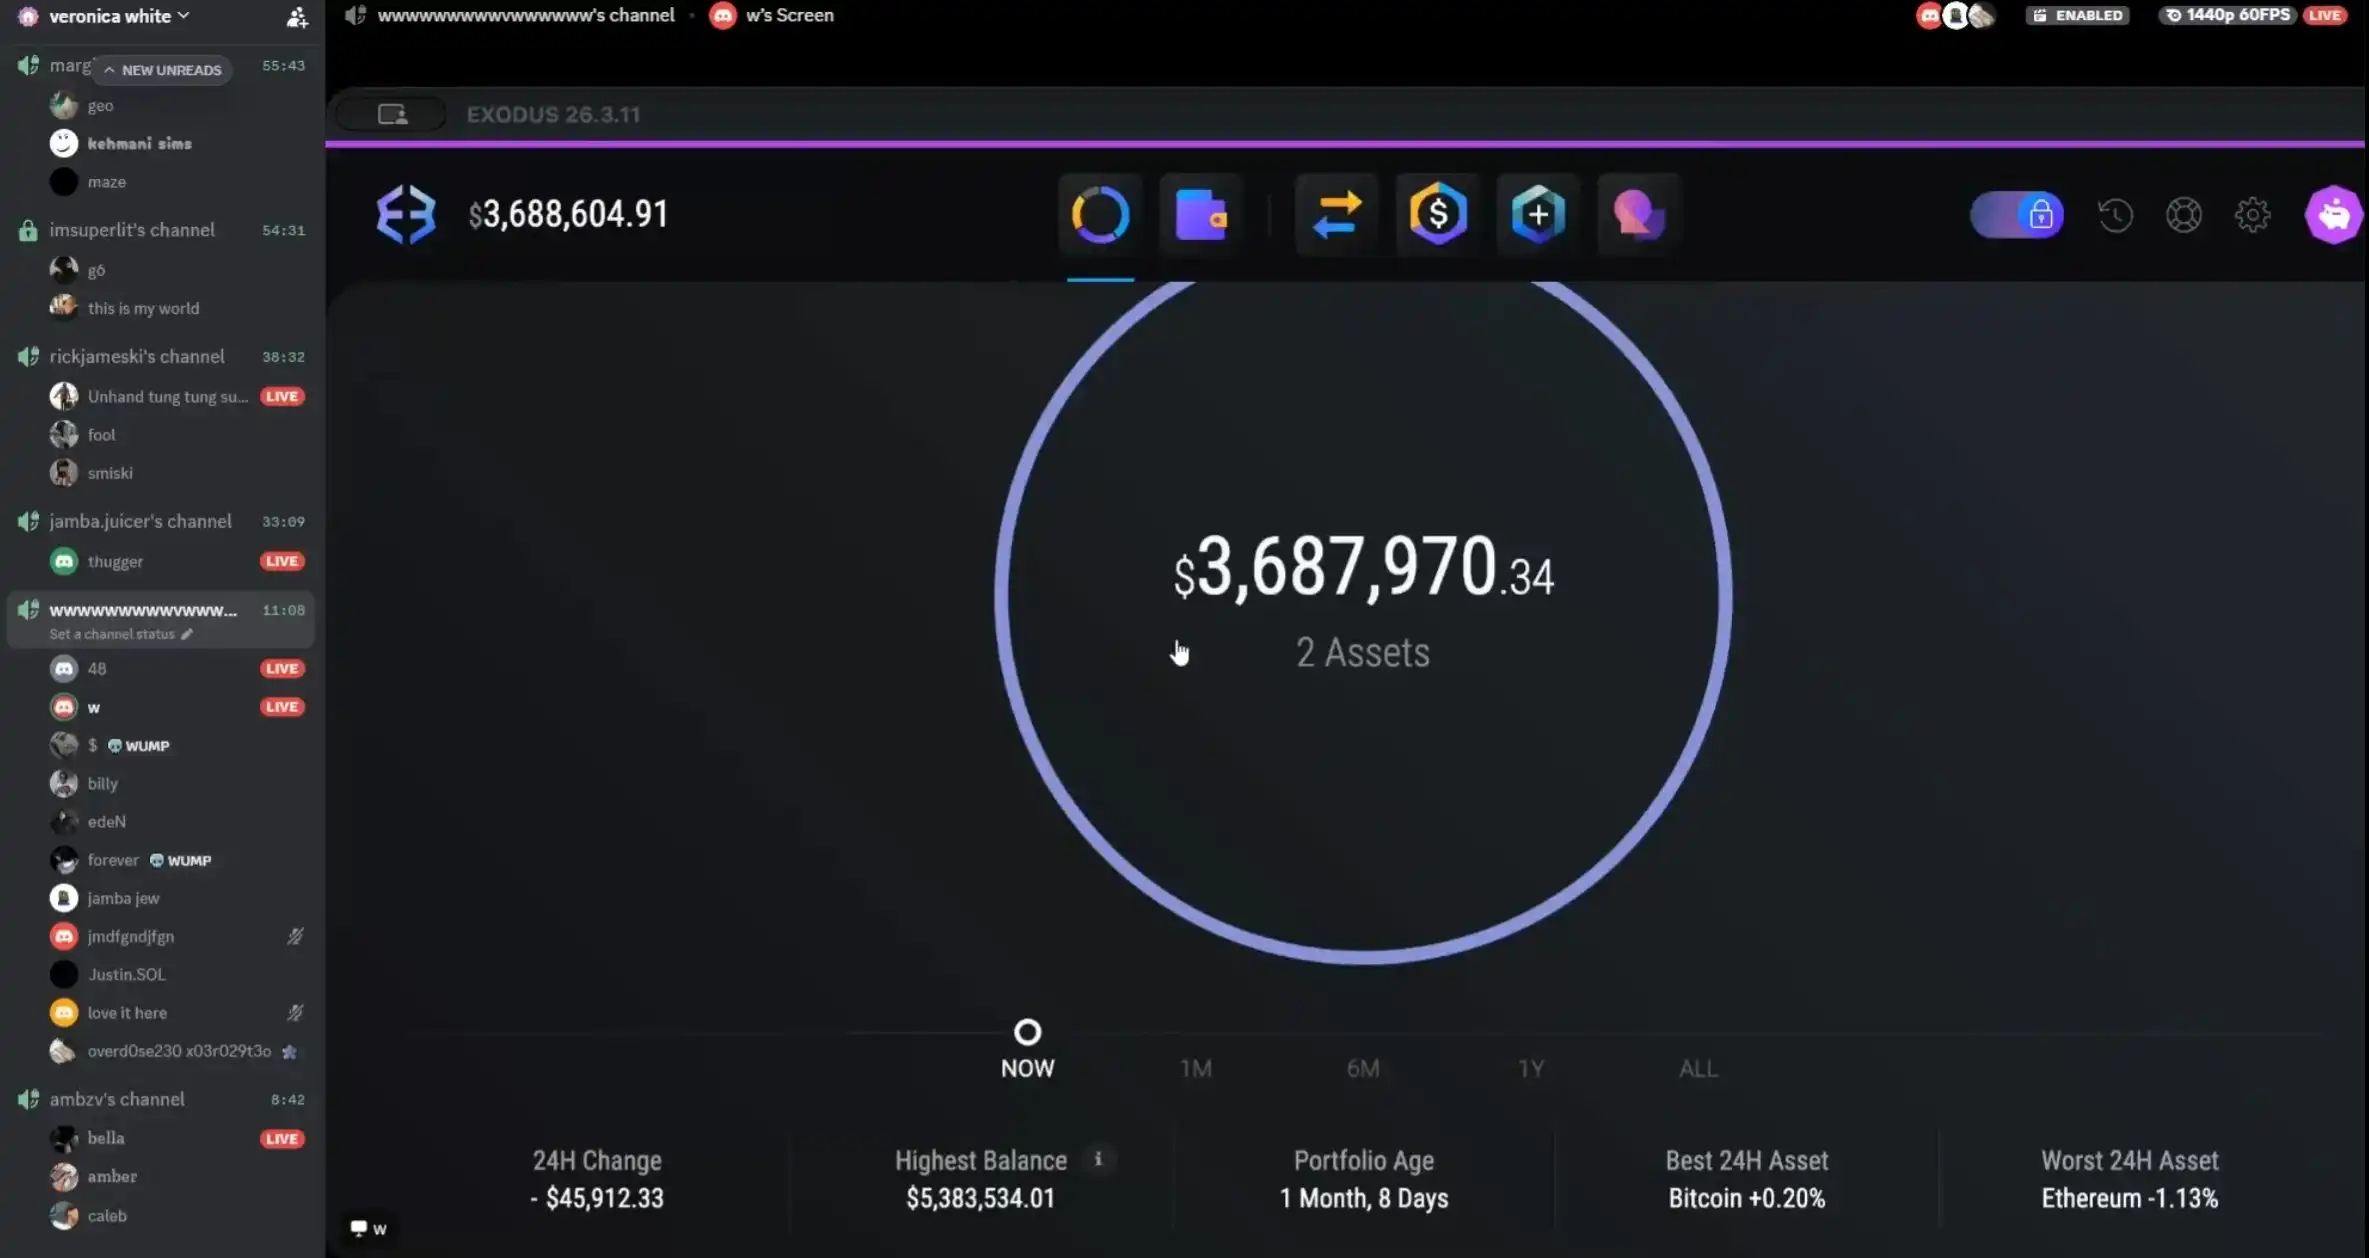Select the NOW timeline marker
Image resolution: width=2369 pixels, height=1258 pixels.
click(x=1027, y=1032)
